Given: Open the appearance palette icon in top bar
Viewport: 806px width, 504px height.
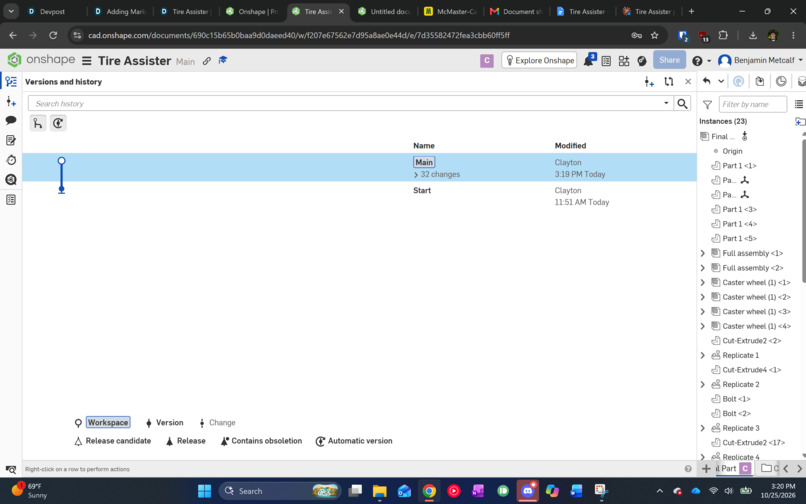Looking at the screenshot, I should pyautogui.click(x=642, y=61).
